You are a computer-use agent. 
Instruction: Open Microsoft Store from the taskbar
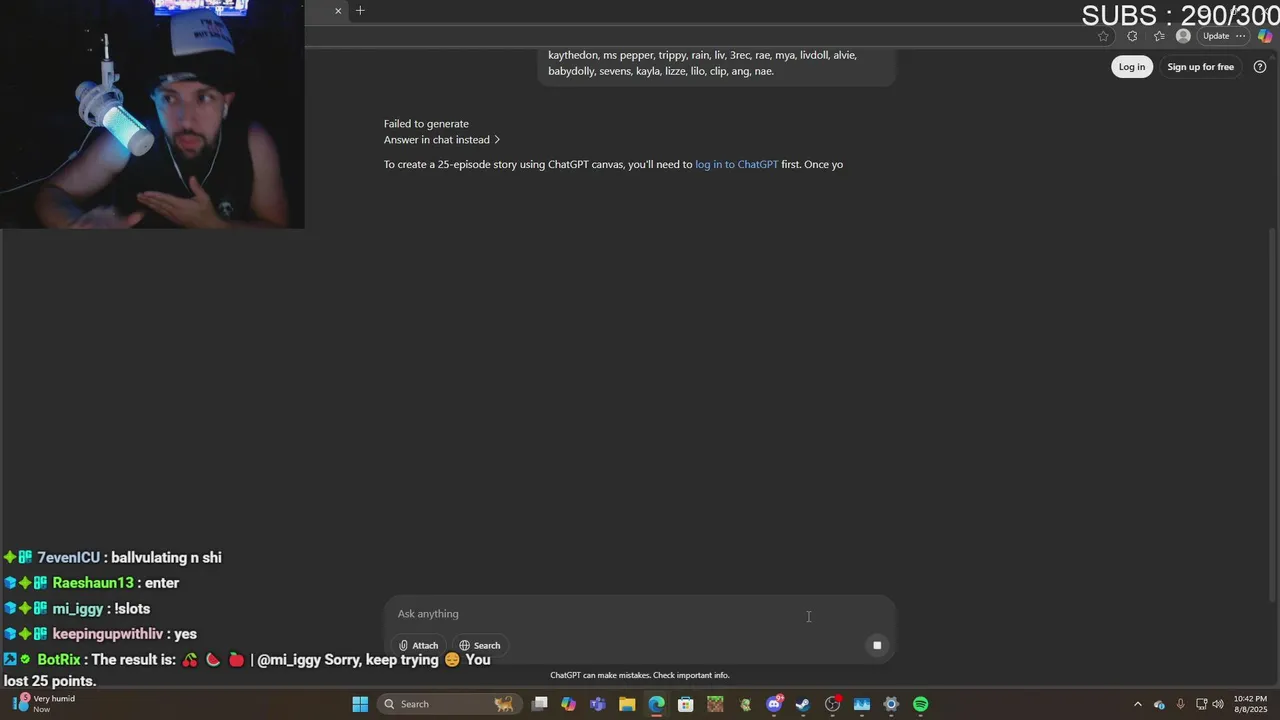(686, 704)
